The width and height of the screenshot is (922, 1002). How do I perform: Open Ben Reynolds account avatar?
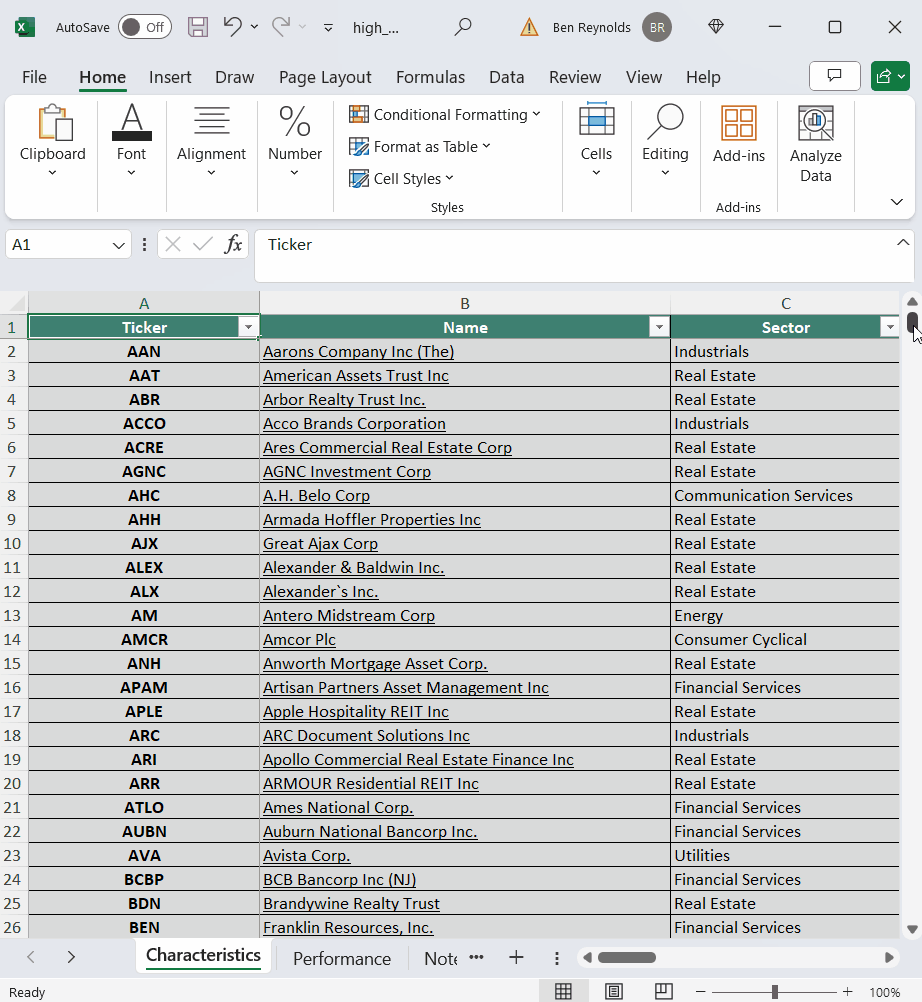(657, 27)
